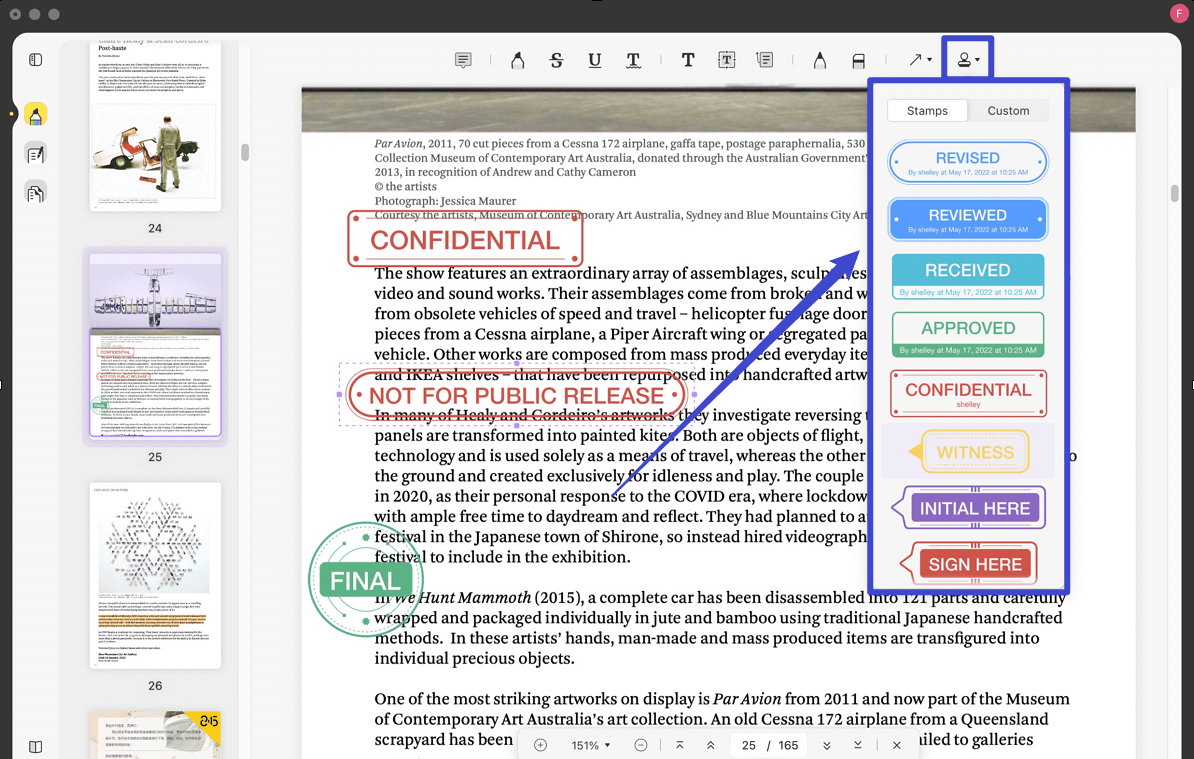Open the zoom percentage dropdown showing 151%
The image size is (1194, 759).
590,745
